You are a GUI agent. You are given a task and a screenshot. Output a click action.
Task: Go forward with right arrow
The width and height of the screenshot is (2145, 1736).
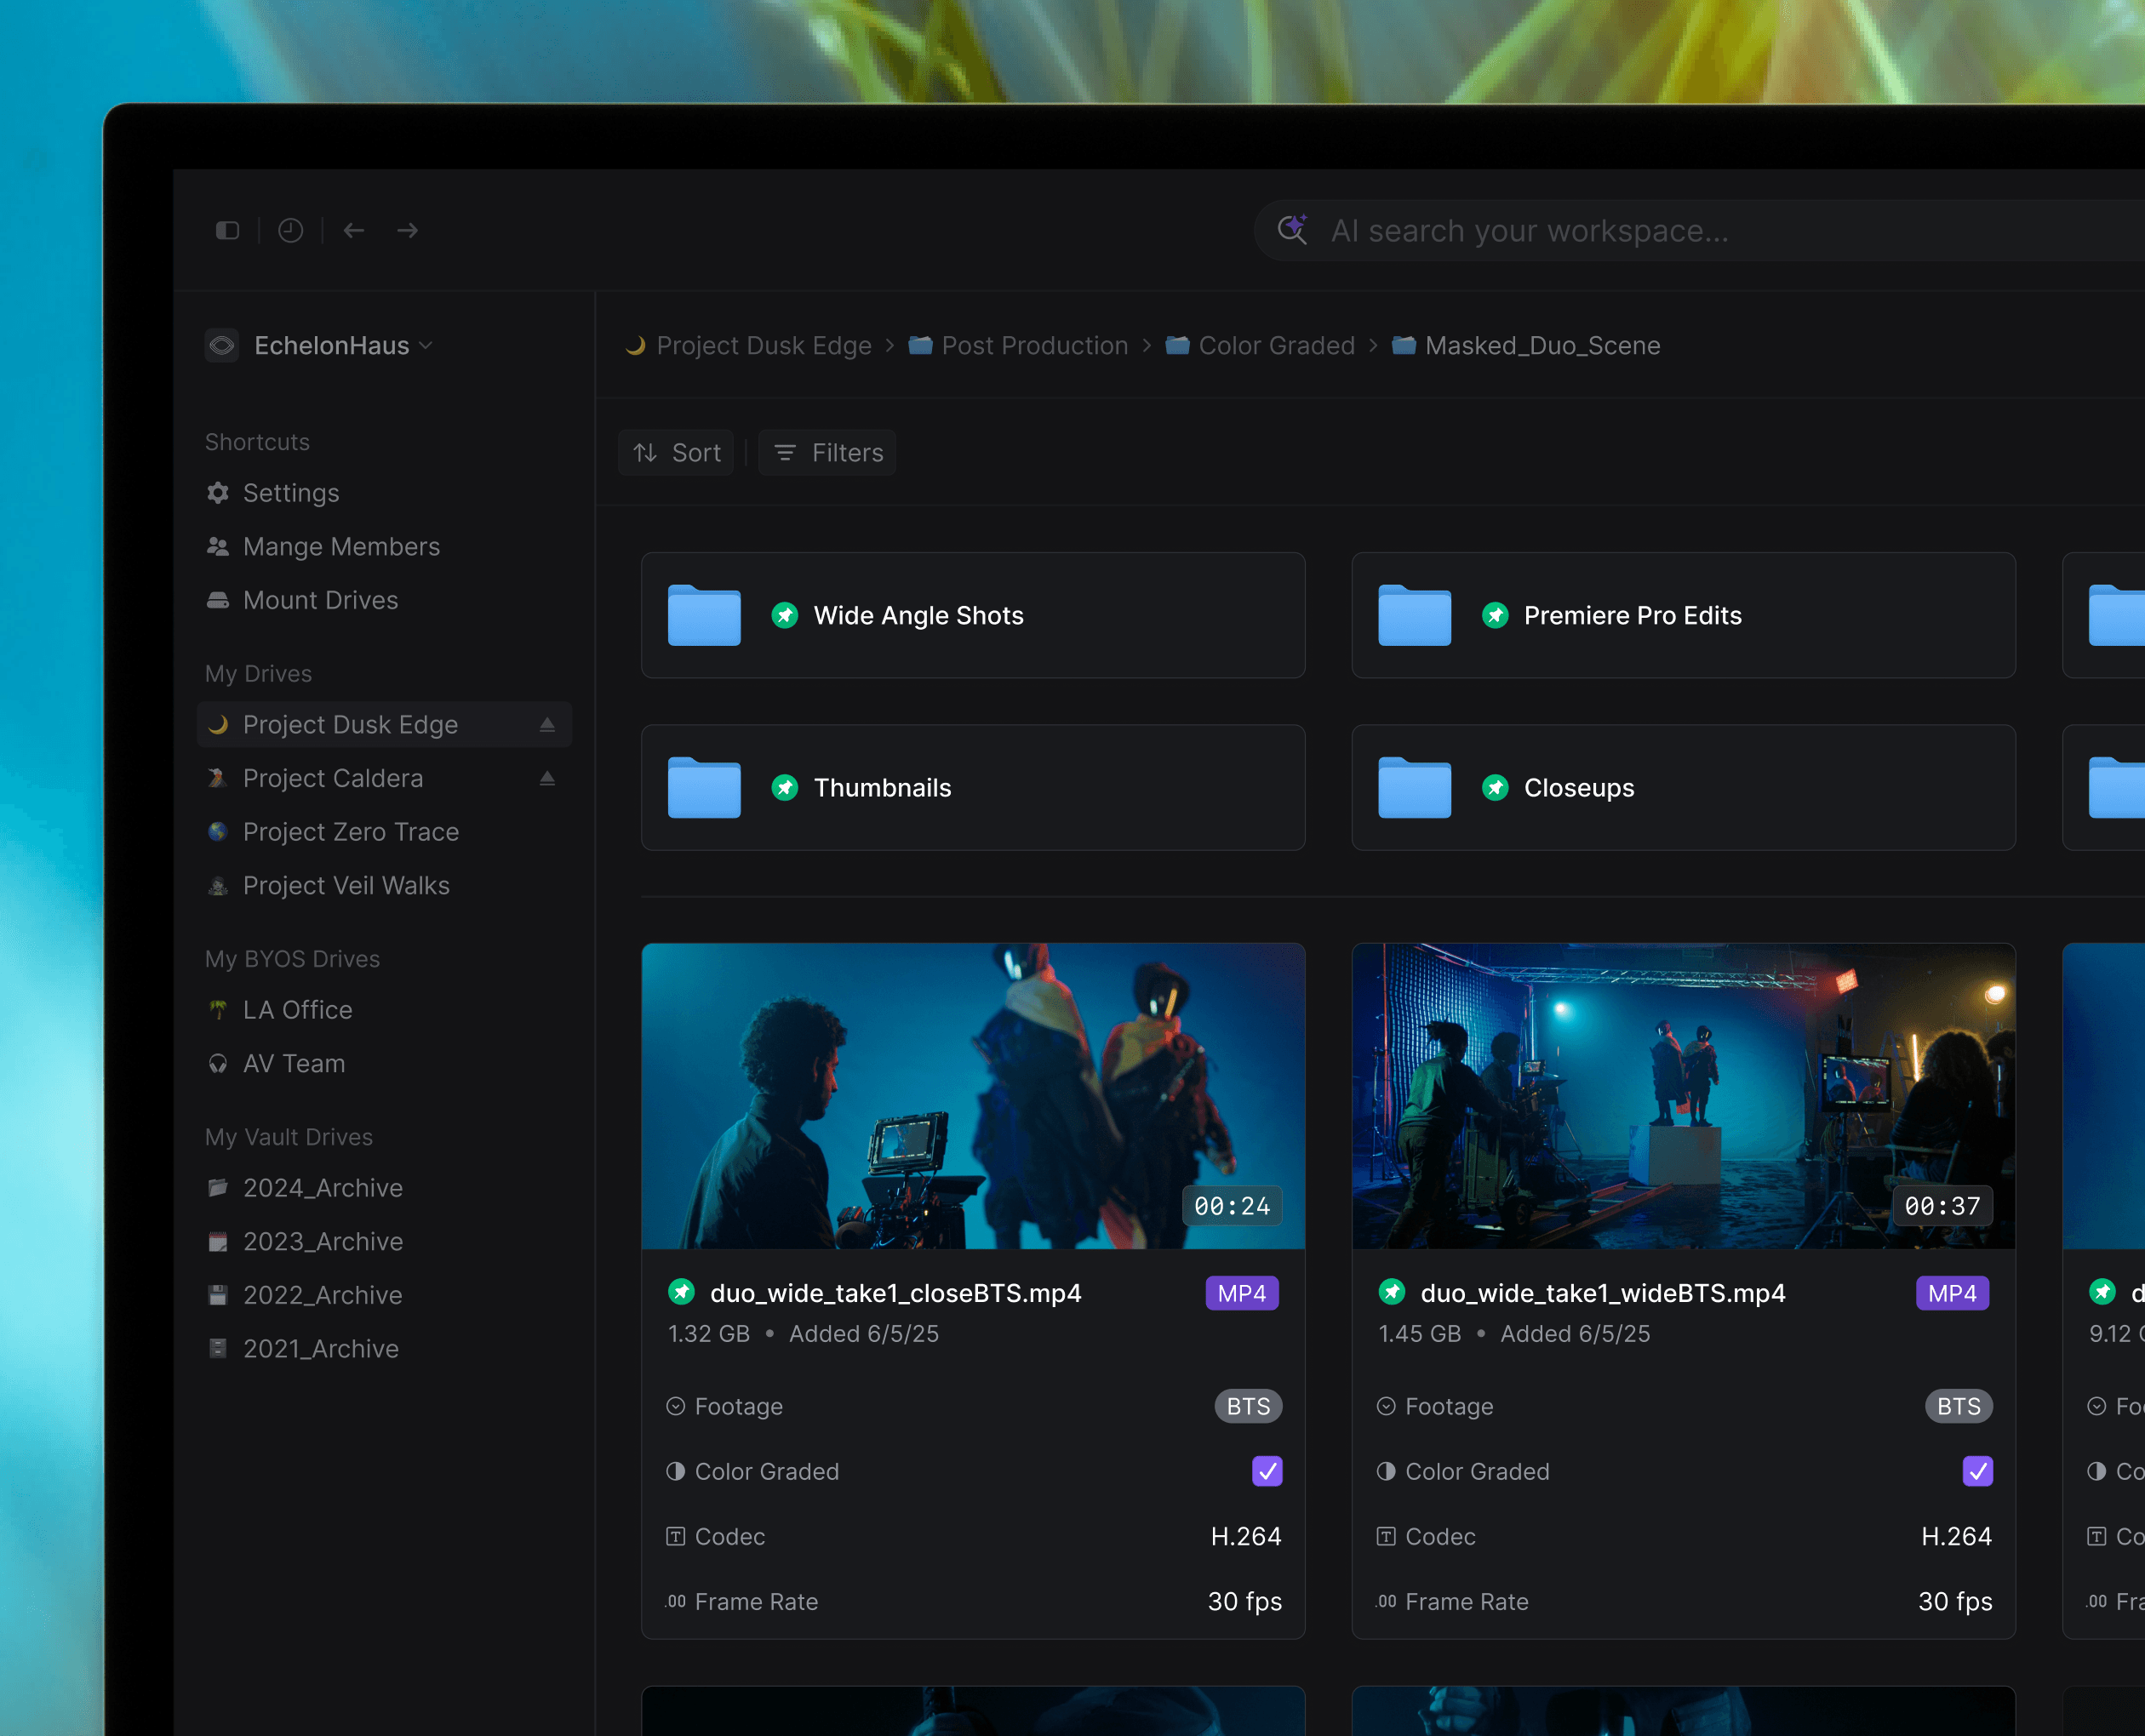tap(407, 231)
